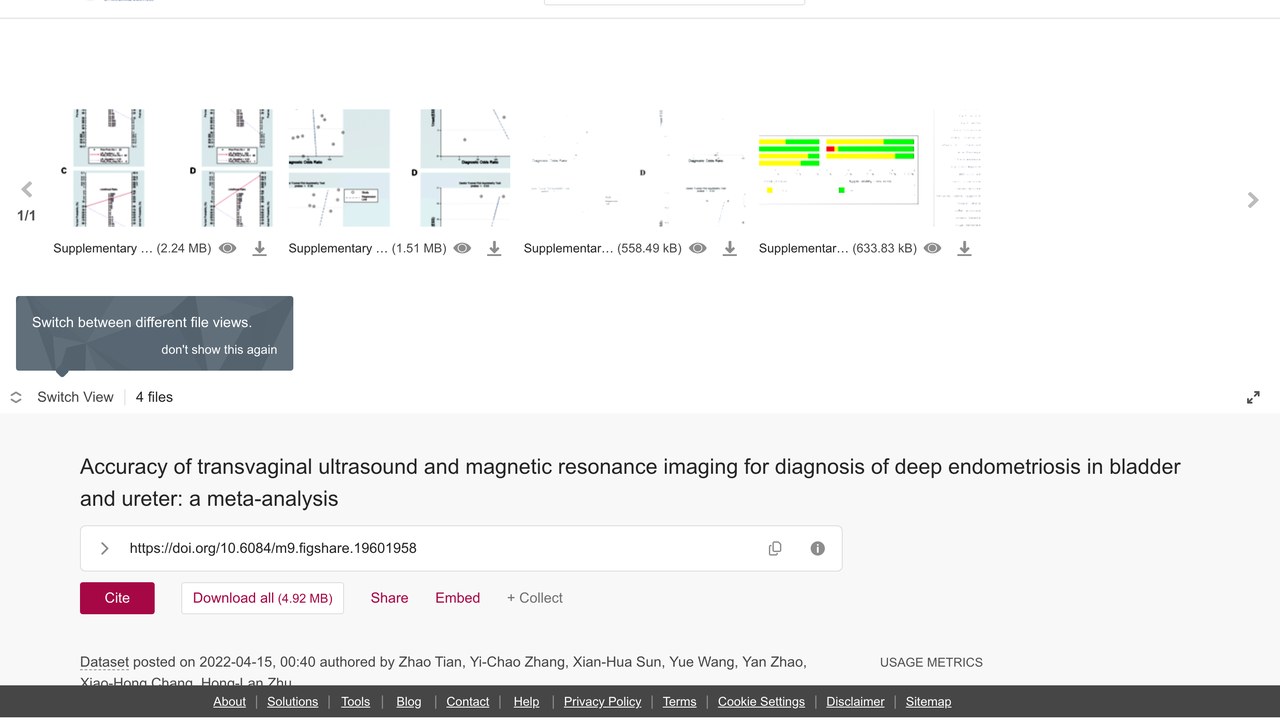
Task: Click the Cite button
Action: pos(117,598)
